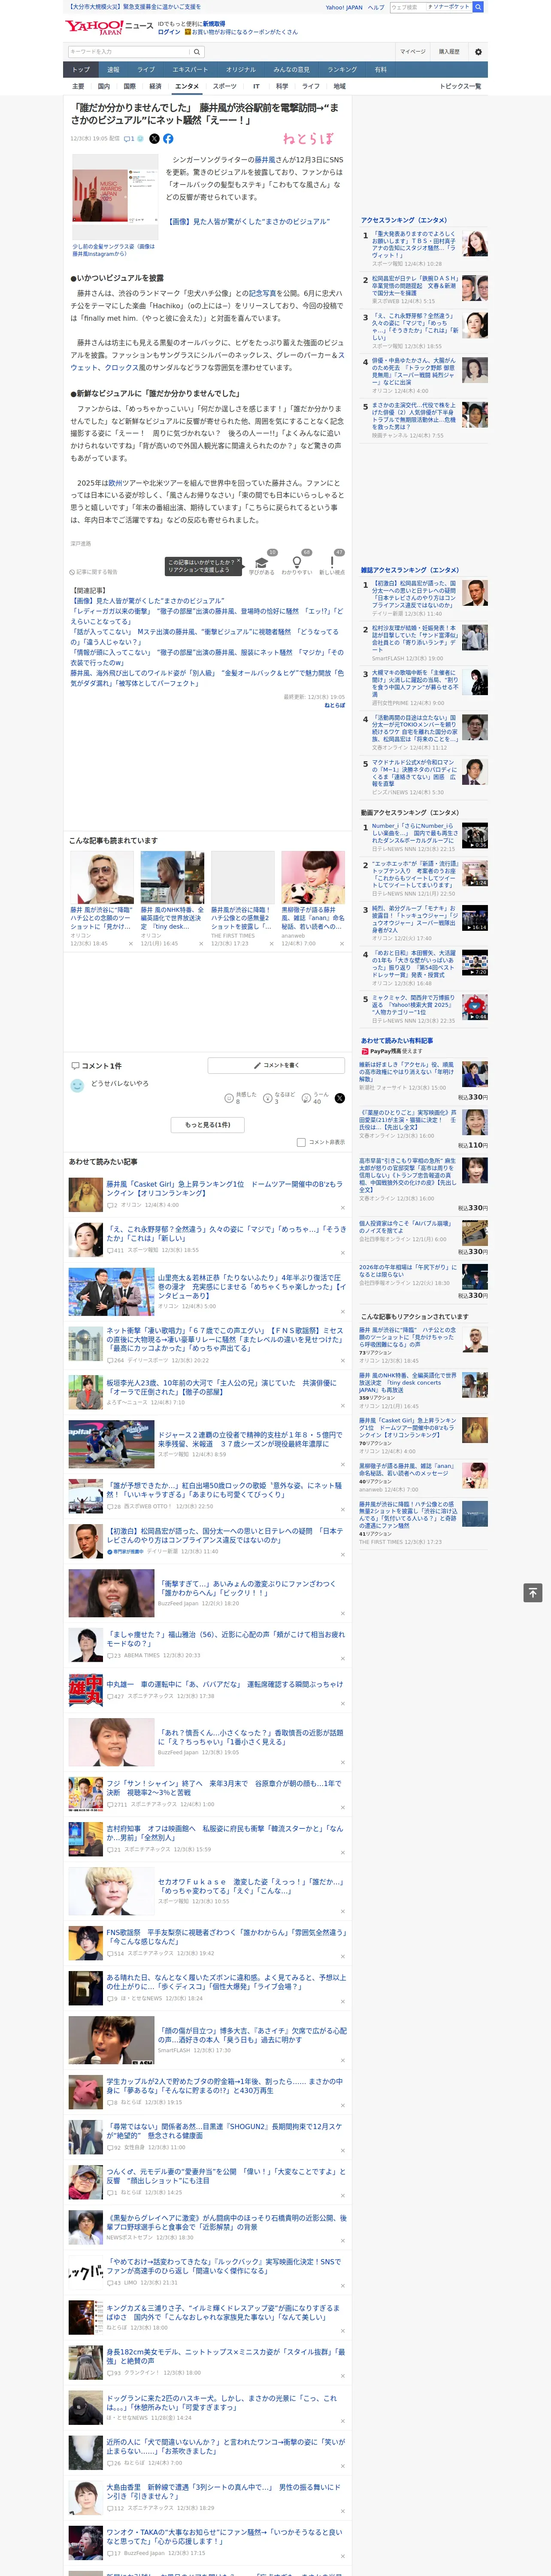Open the 速報 tab
551x2576 pixels.
[x=113, y=70]
